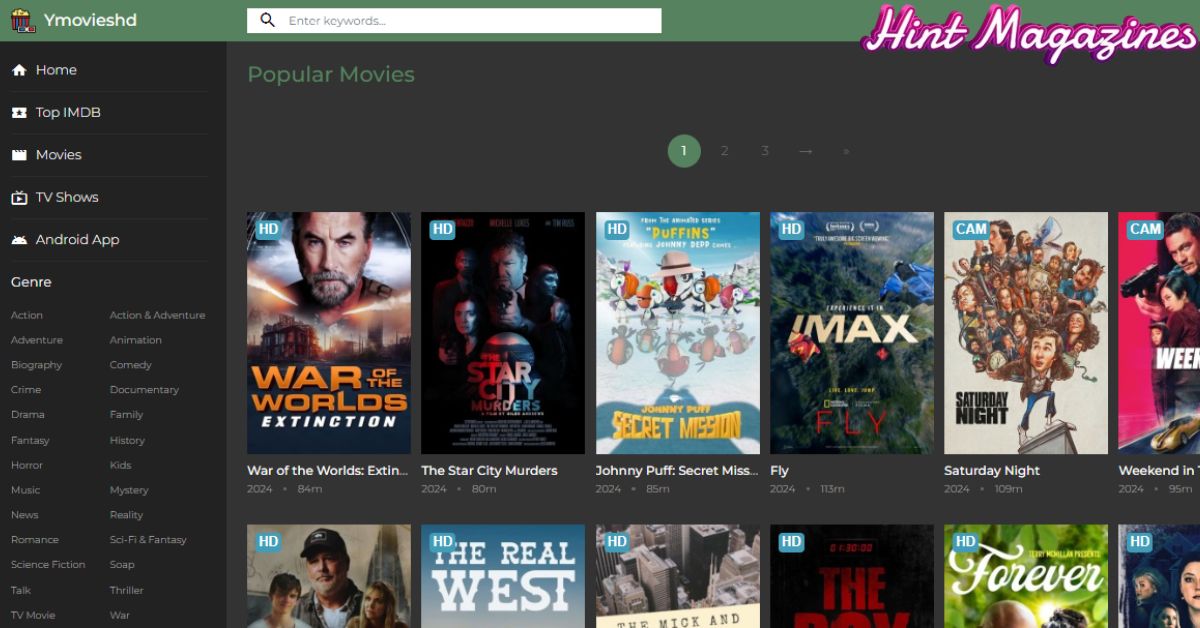Viewport: 1200px width, 628px height.
Task: Open the Johnny Puff Secret Mission poster
Action: click(678, 333)
